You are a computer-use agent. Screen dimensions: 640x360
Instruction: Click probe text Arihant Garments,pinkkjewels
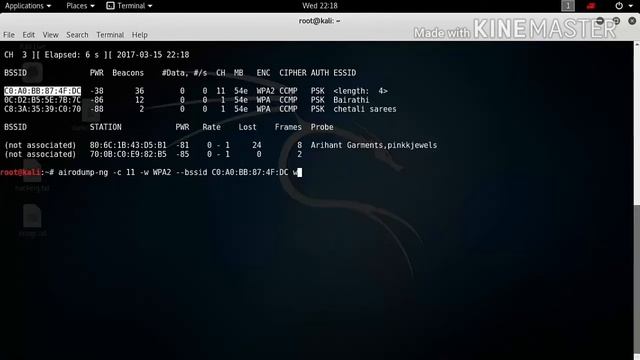pos(373,145)
